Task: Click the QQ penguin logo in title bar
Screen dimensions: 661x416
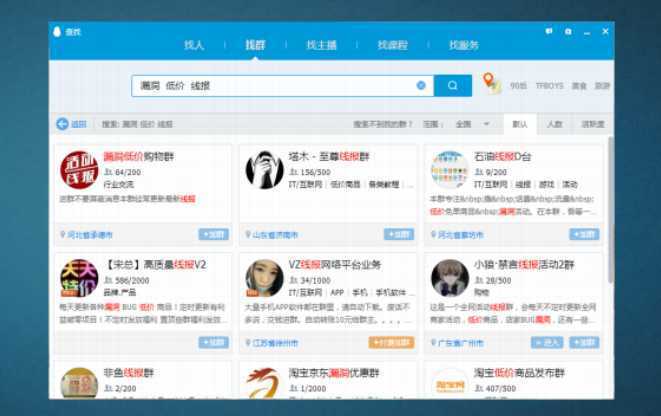Action: [57, 32]
